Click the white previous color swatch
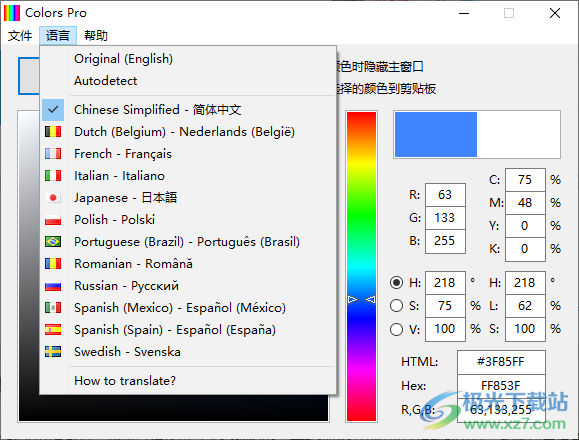The width and height of the screenshot is (579, 440). click(518, 134)
